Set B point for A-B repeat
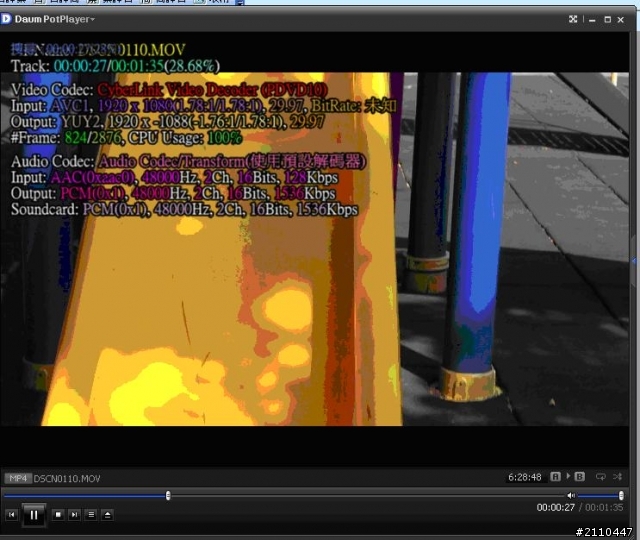Viewport: 640px width, 540px height. pos(580,477)
